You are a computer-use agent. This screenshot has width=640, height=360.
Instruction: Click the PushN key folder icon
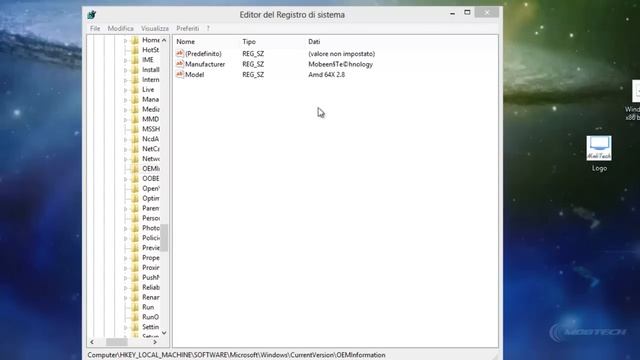click(x=135, y=278)
